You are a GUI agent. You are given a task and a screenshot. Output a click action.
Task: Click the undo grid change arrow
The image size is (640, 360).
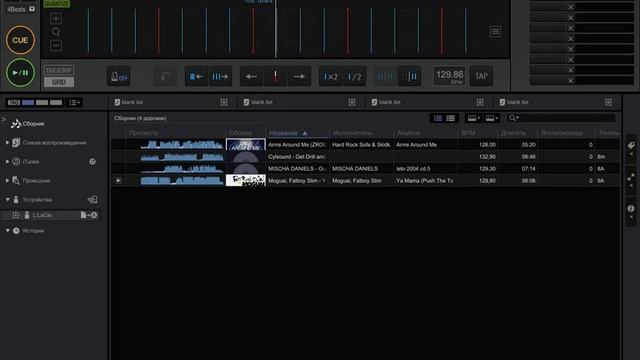165,76
